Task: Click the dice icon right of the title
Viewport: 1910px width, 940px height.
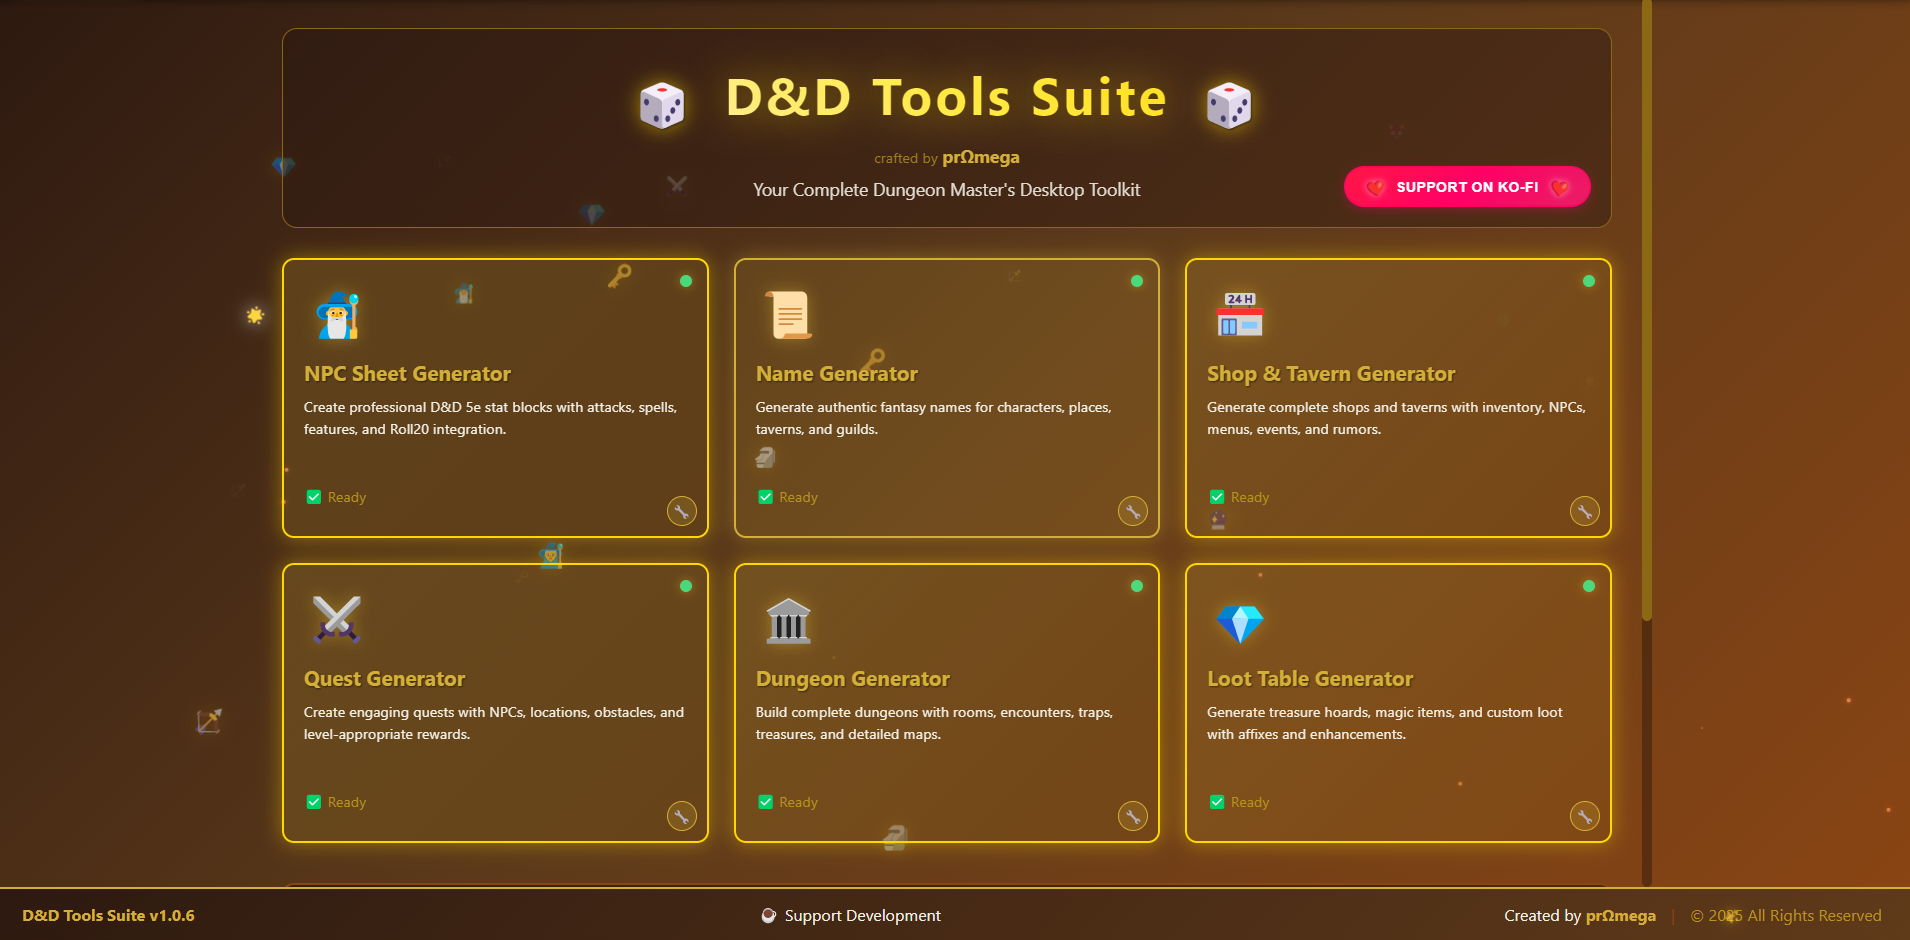Action: coord(1229,105)
